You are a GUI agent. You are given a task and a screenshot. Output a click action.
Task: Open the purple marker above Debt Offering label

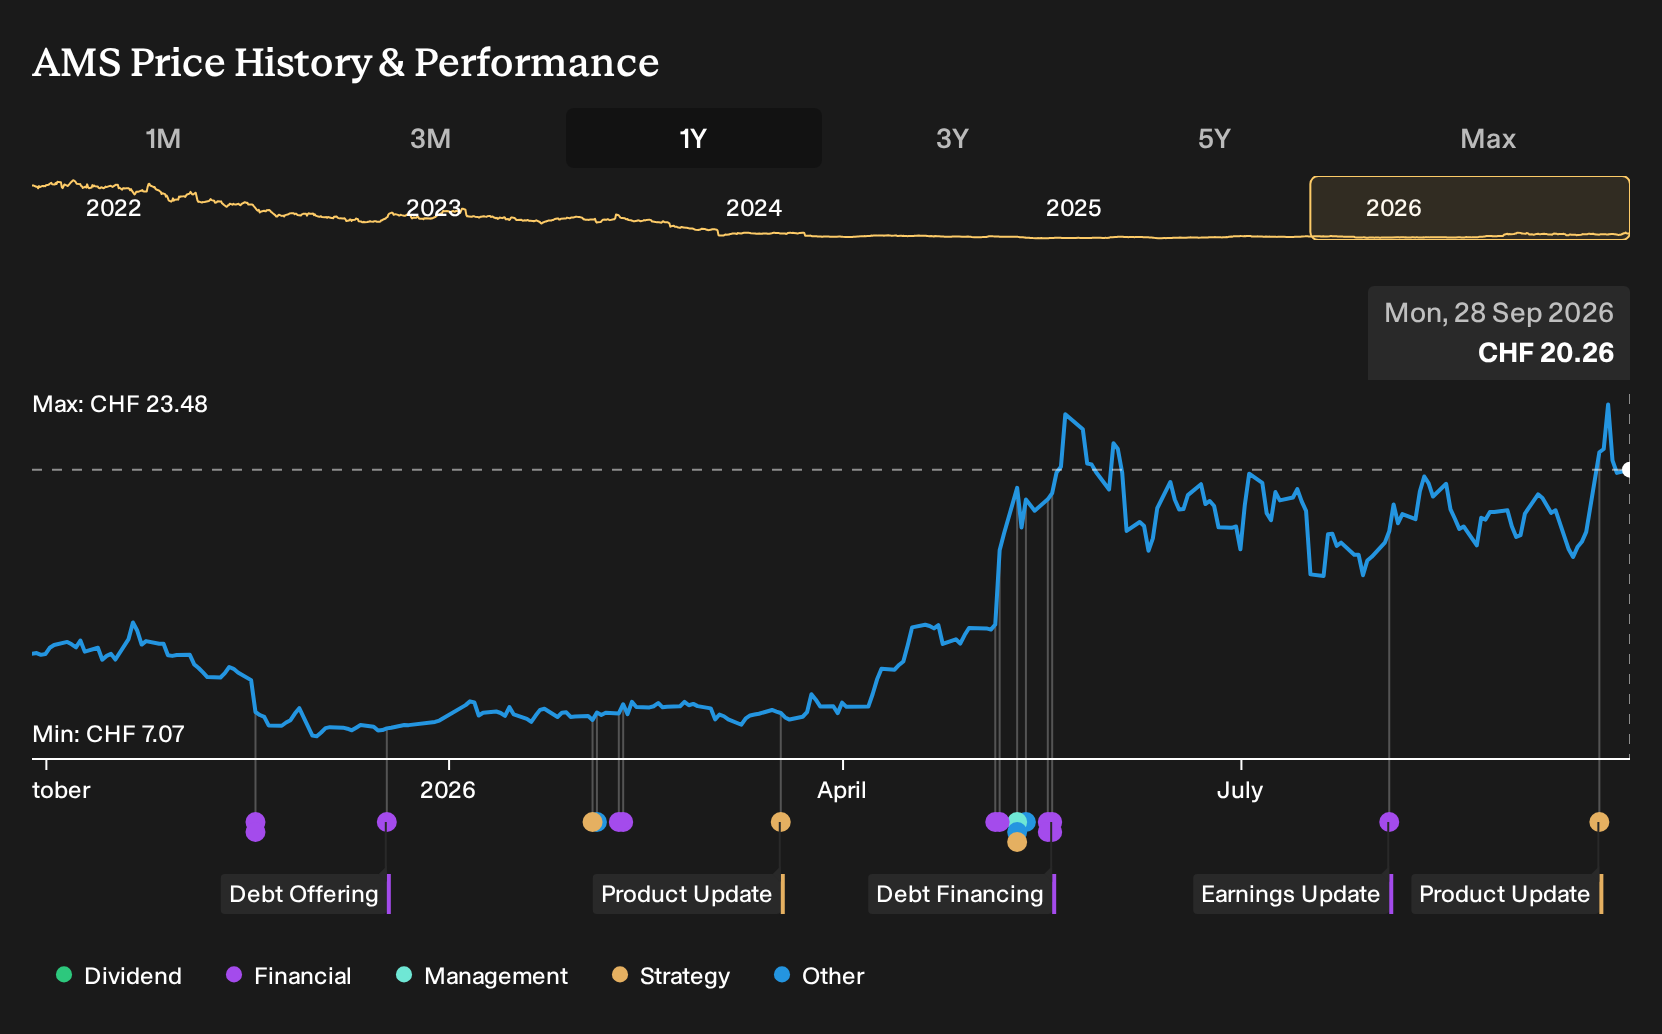387,822
